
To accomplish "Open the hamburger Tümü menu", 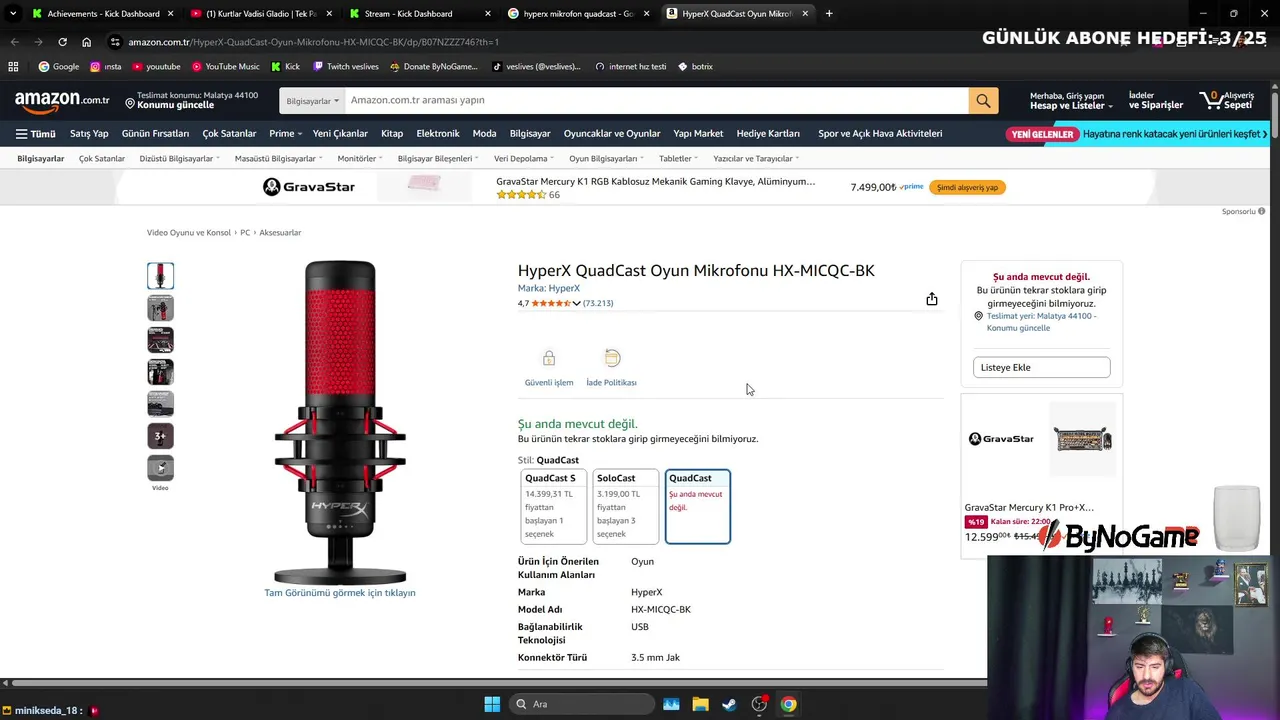I will click(35, 133).
